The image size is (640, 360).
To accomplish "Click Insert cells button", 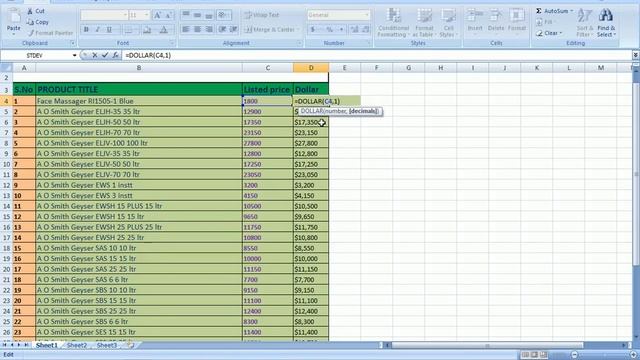I will [475, 20].
